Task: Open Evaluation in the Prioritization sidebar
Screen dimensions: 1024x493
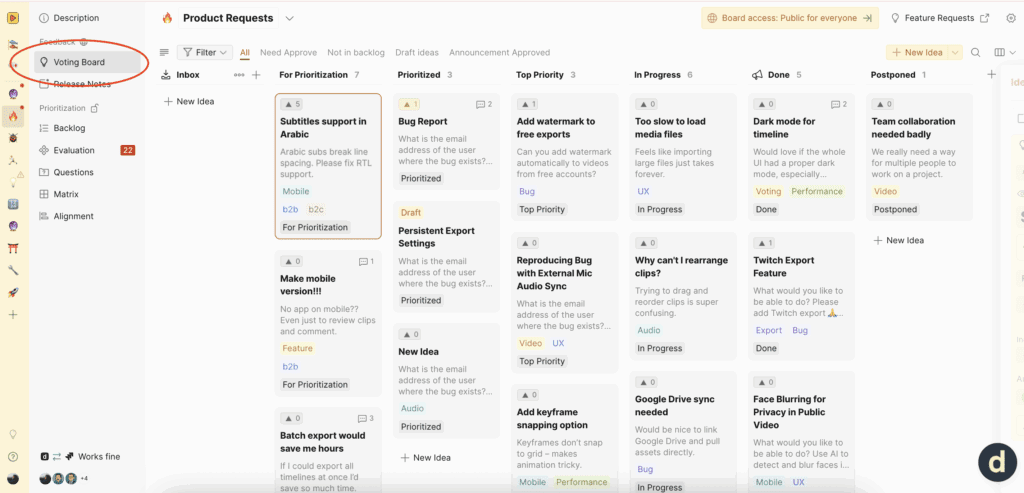Action: 74,150
